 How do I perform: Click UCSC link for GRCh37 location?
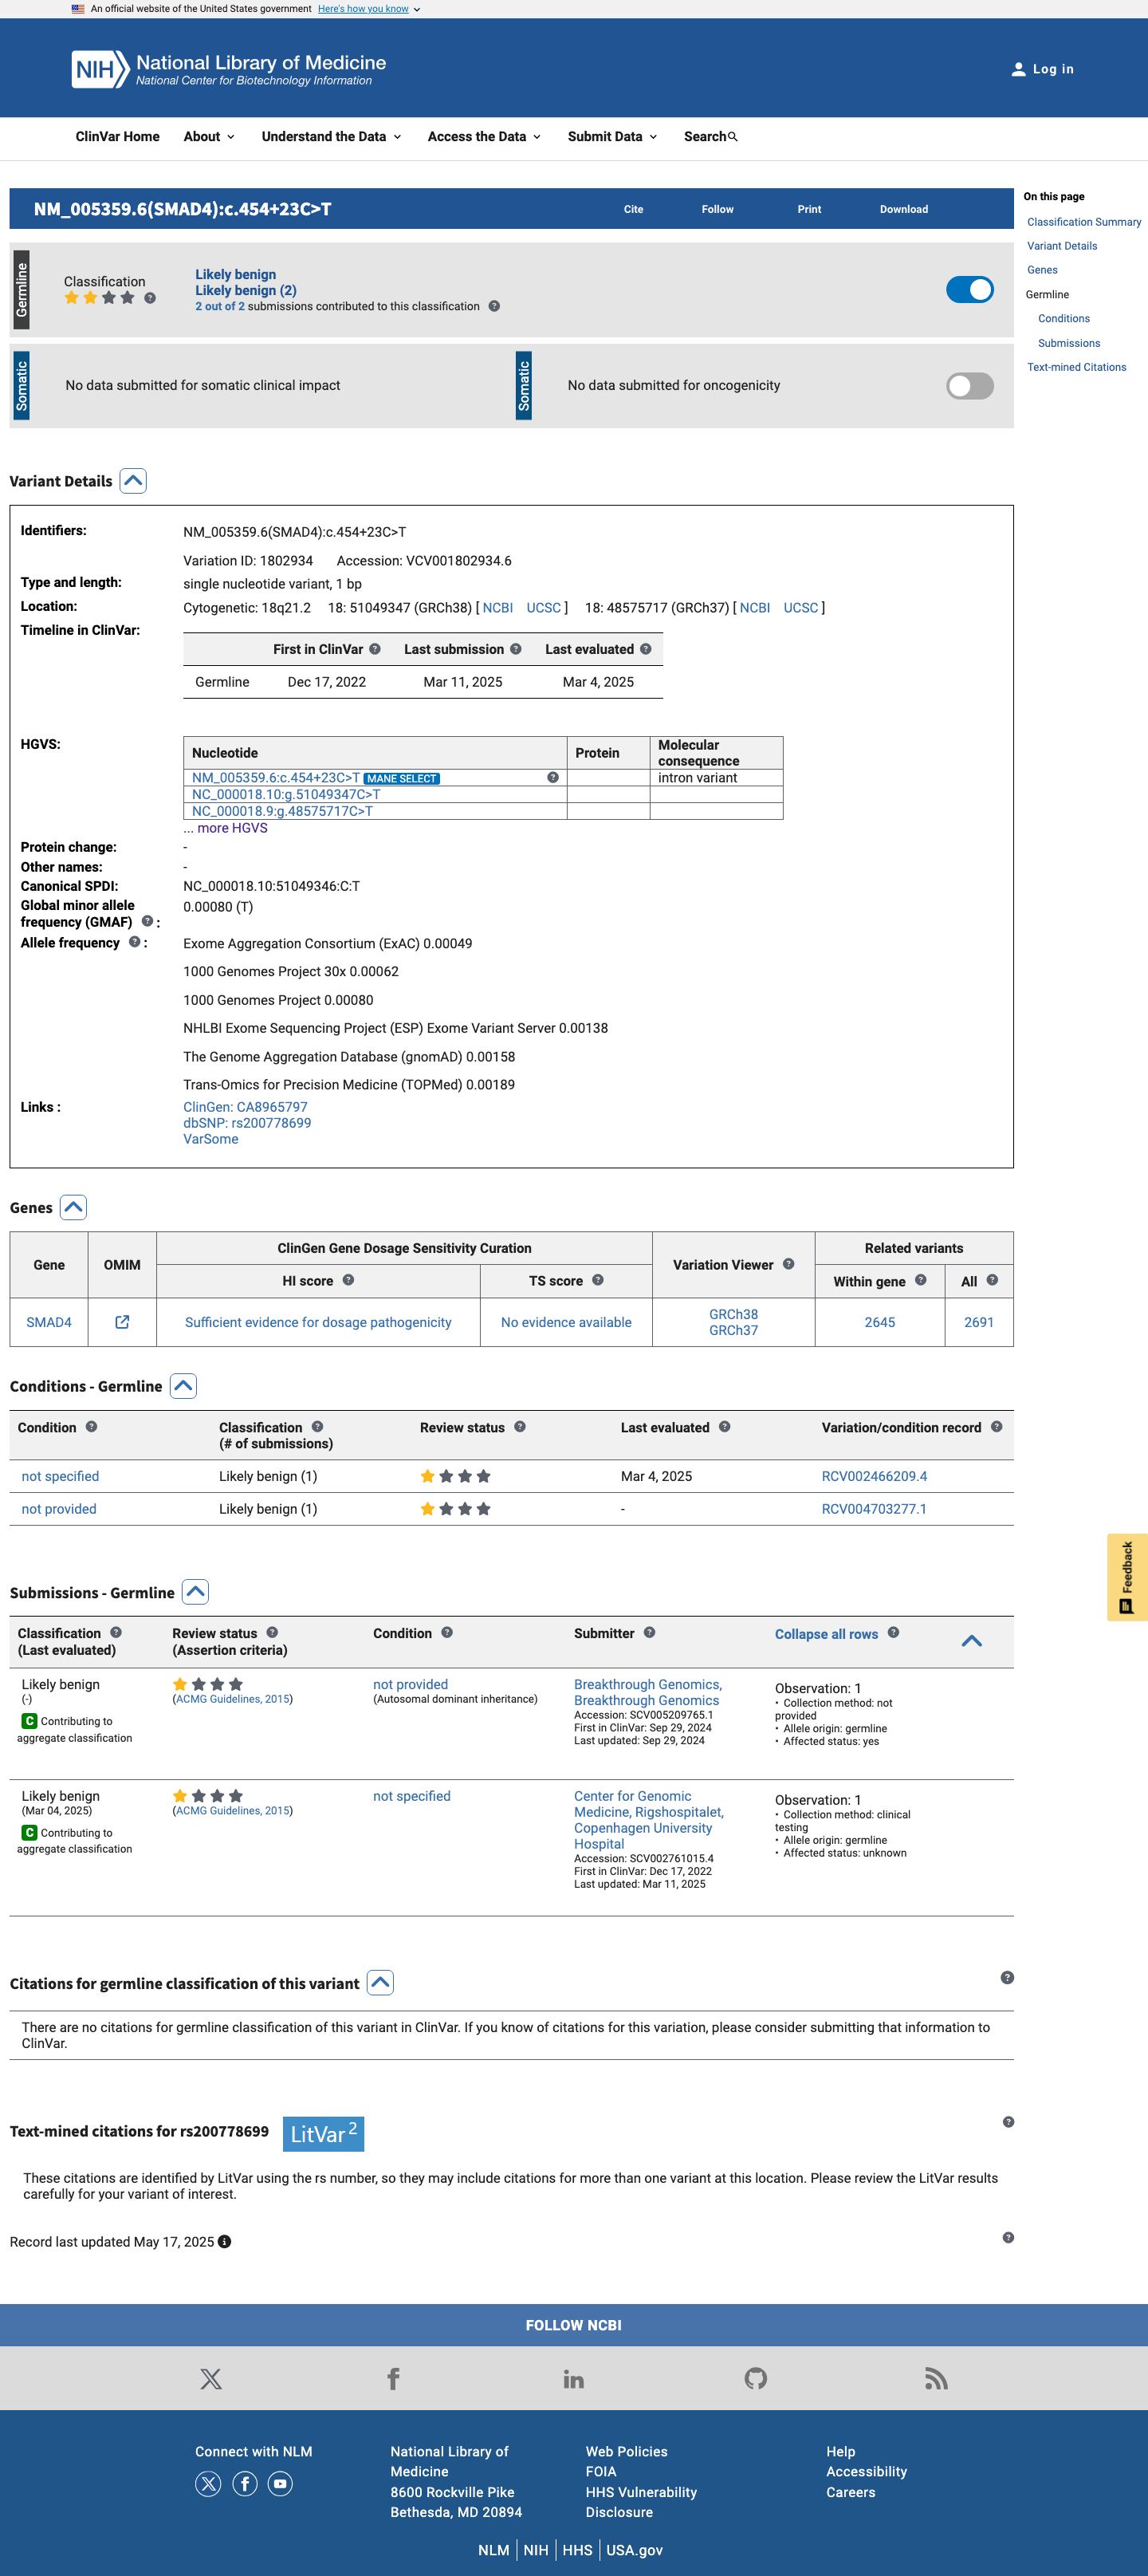(x=801, y=608)
